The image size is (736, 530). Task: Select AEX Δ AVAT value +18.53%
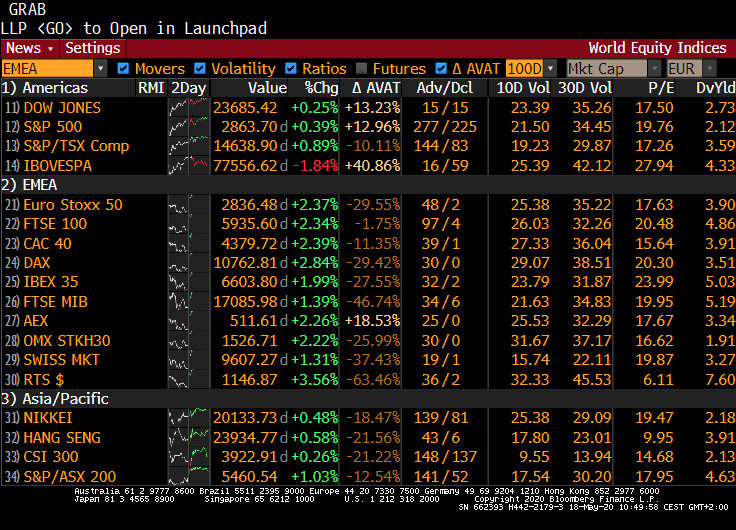(x=373, y=321)
